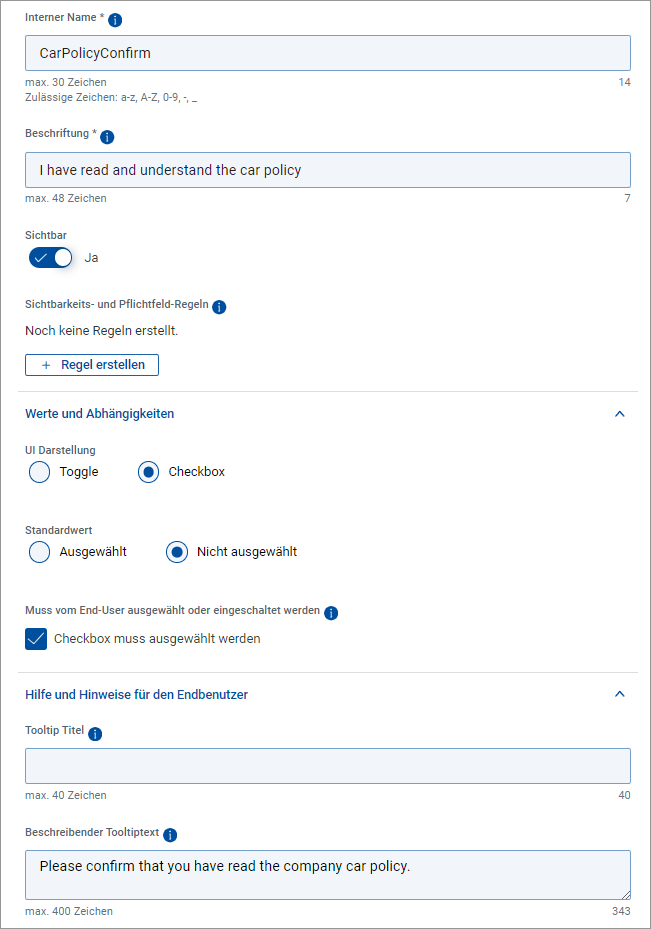This screenshot has width=651, height=929.
Task: Click the info icon next to Beschriftung
Action: point(107,137)
